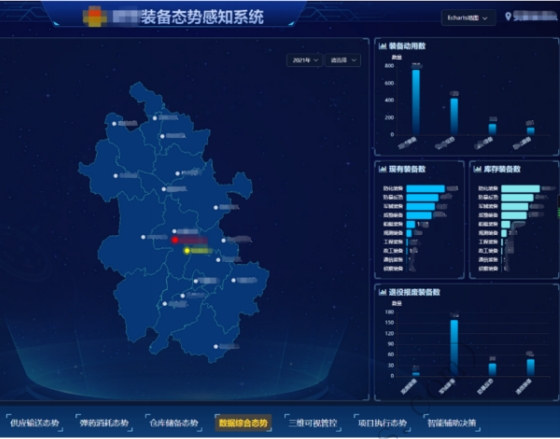Click the tallest bar in 装备动用数 chart
The height and width of the screenshot is (439, 560).
416,102
